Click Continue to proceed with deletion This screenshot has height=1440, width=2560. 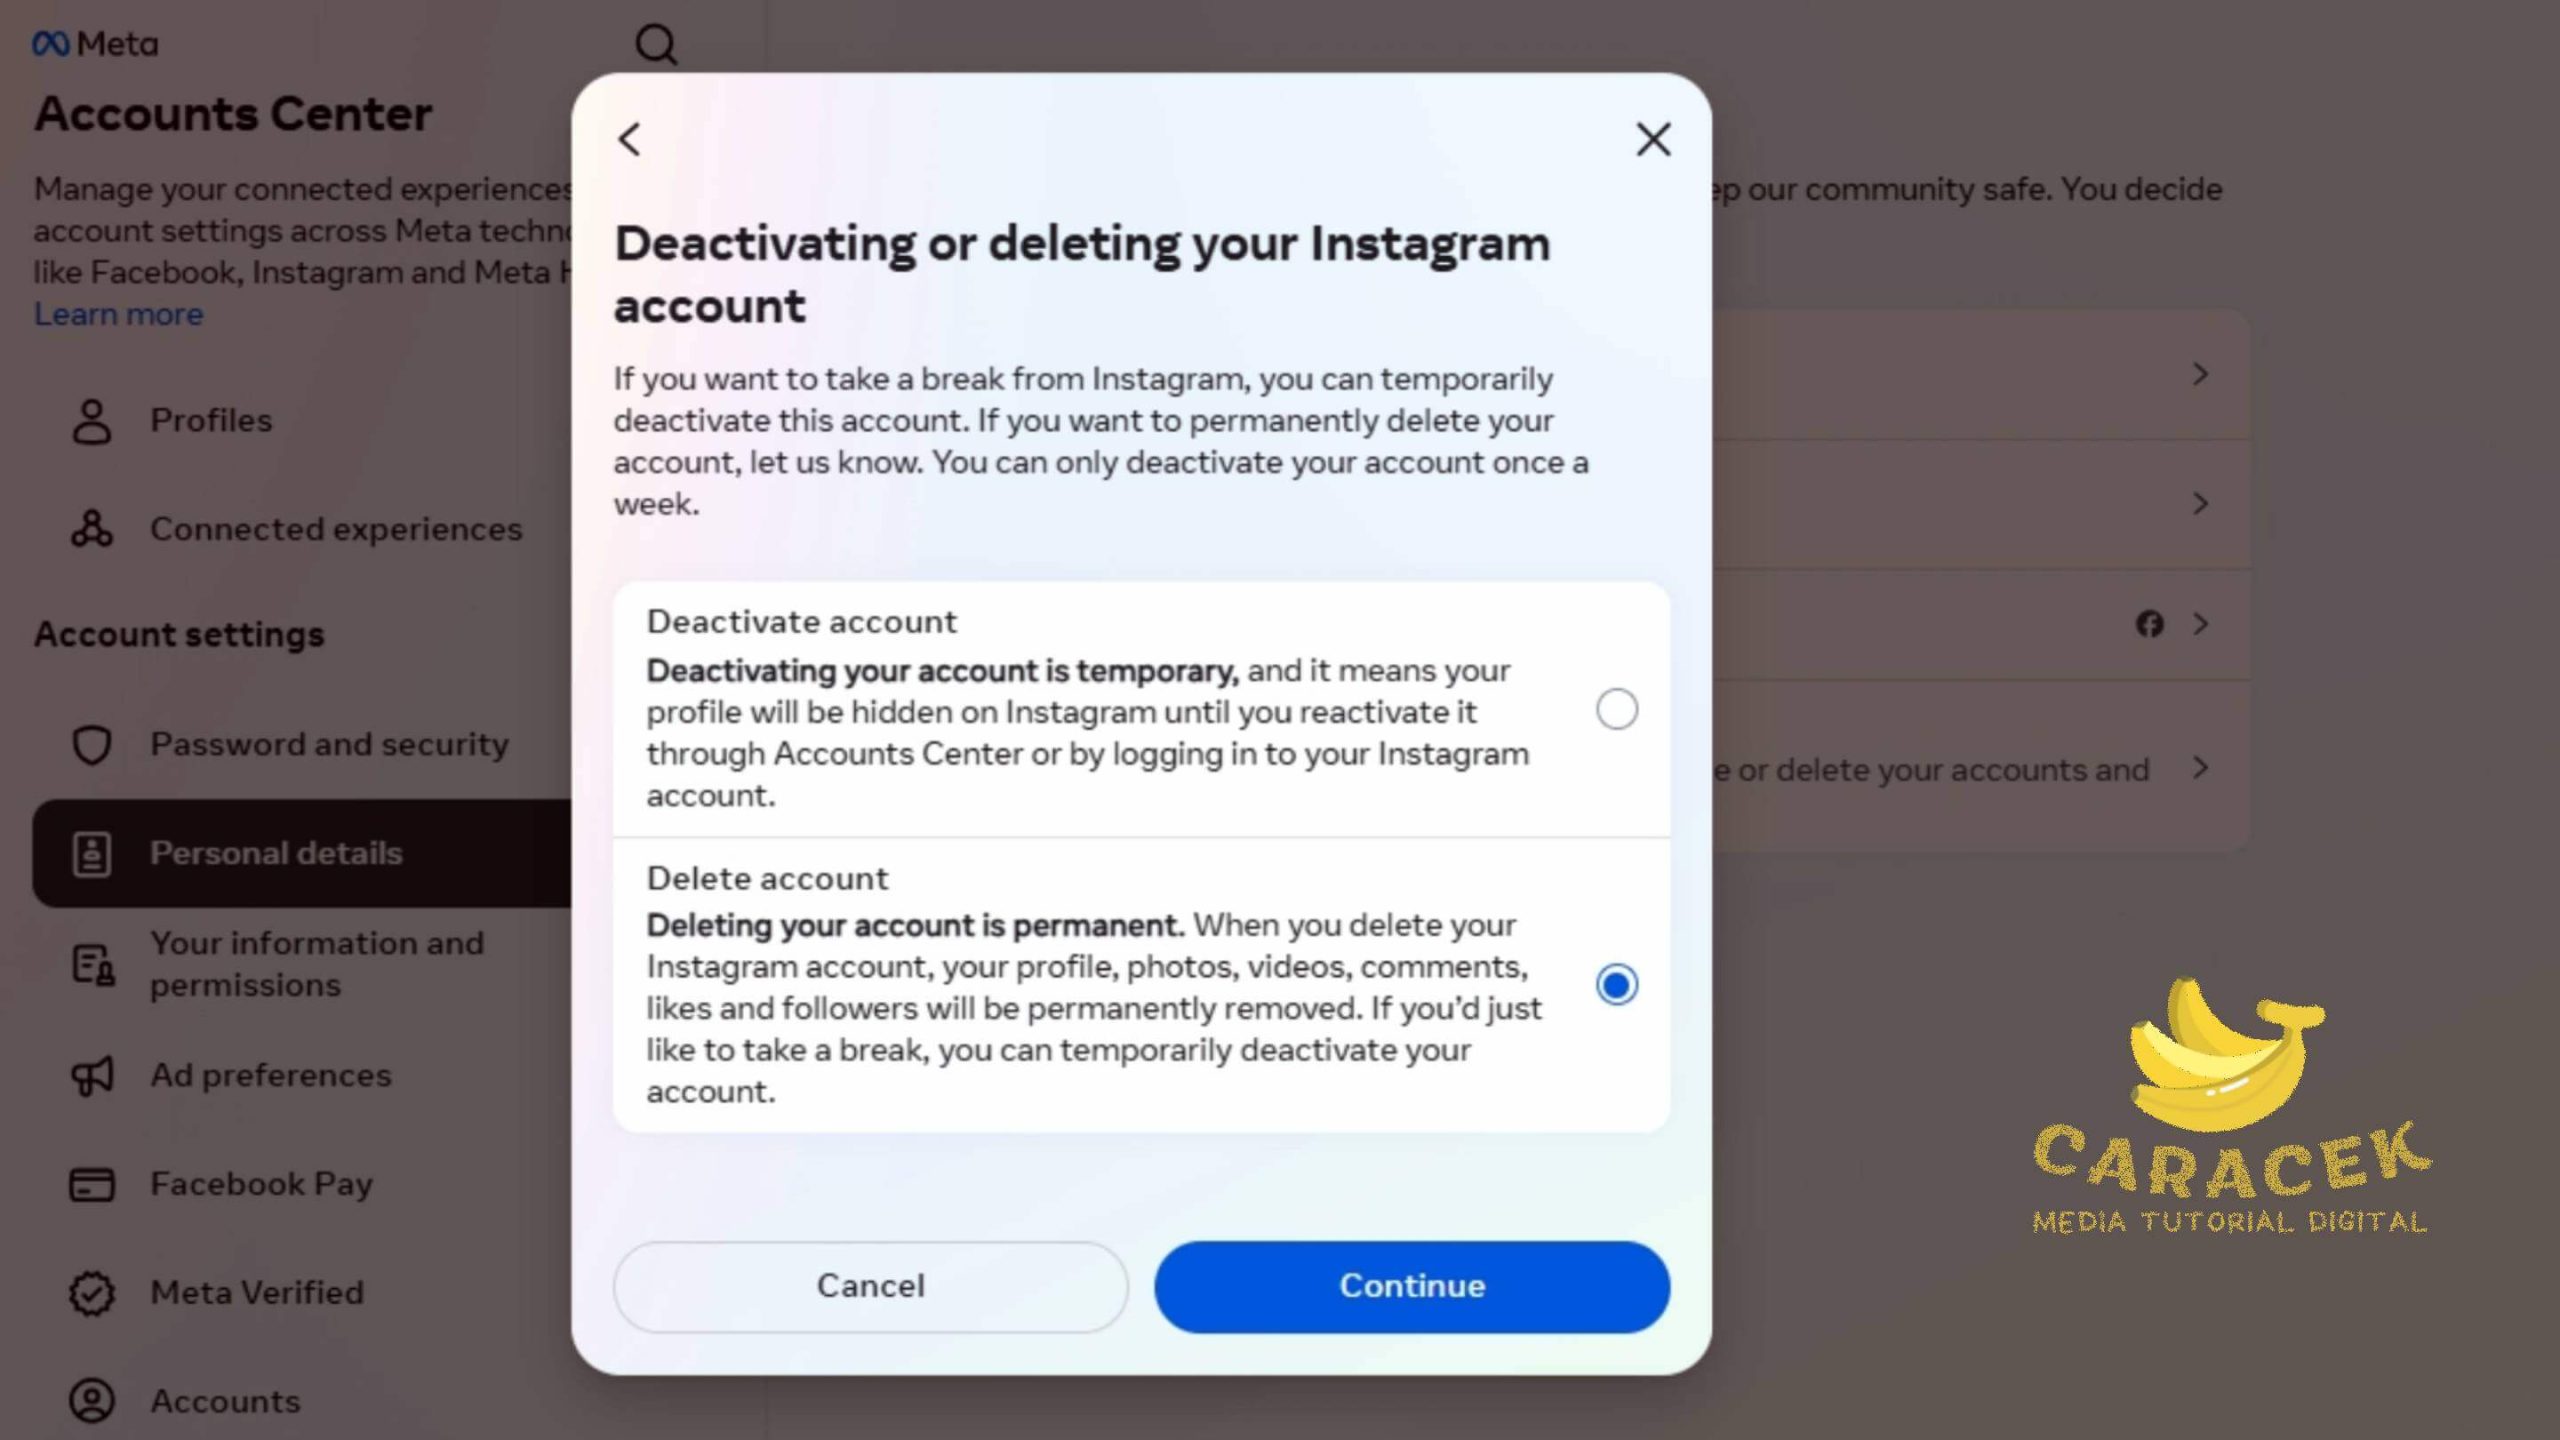click(x=1414, y=1285)
